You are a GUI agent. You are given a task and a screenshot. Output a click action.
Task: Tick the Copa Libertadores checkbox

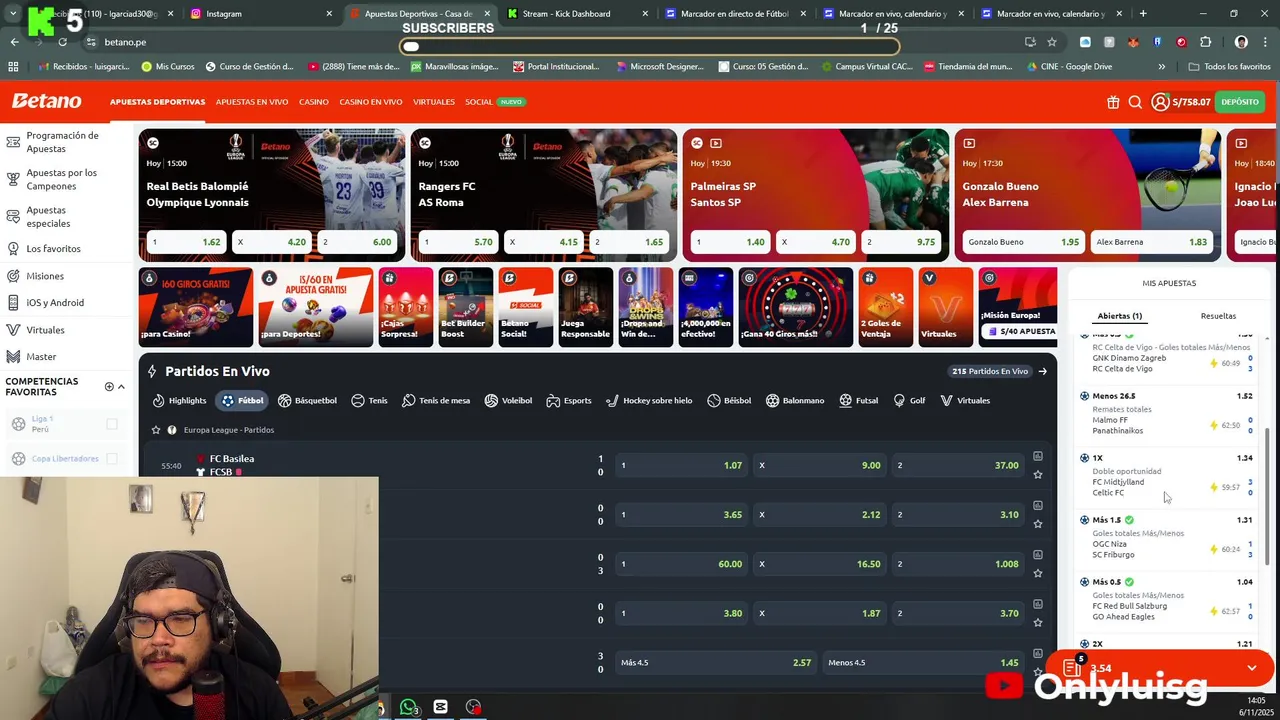[x=112, y=459]
